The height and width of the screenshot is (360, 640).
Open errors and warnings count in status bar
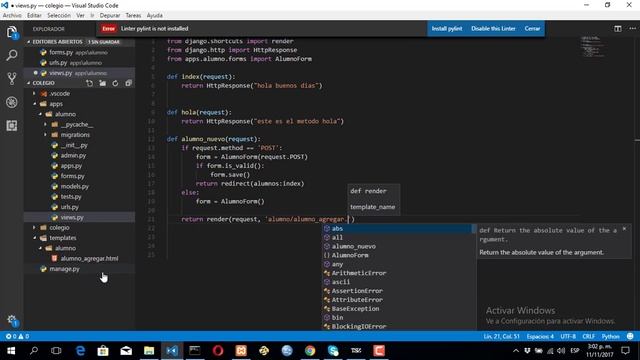(x=17, y=336)
